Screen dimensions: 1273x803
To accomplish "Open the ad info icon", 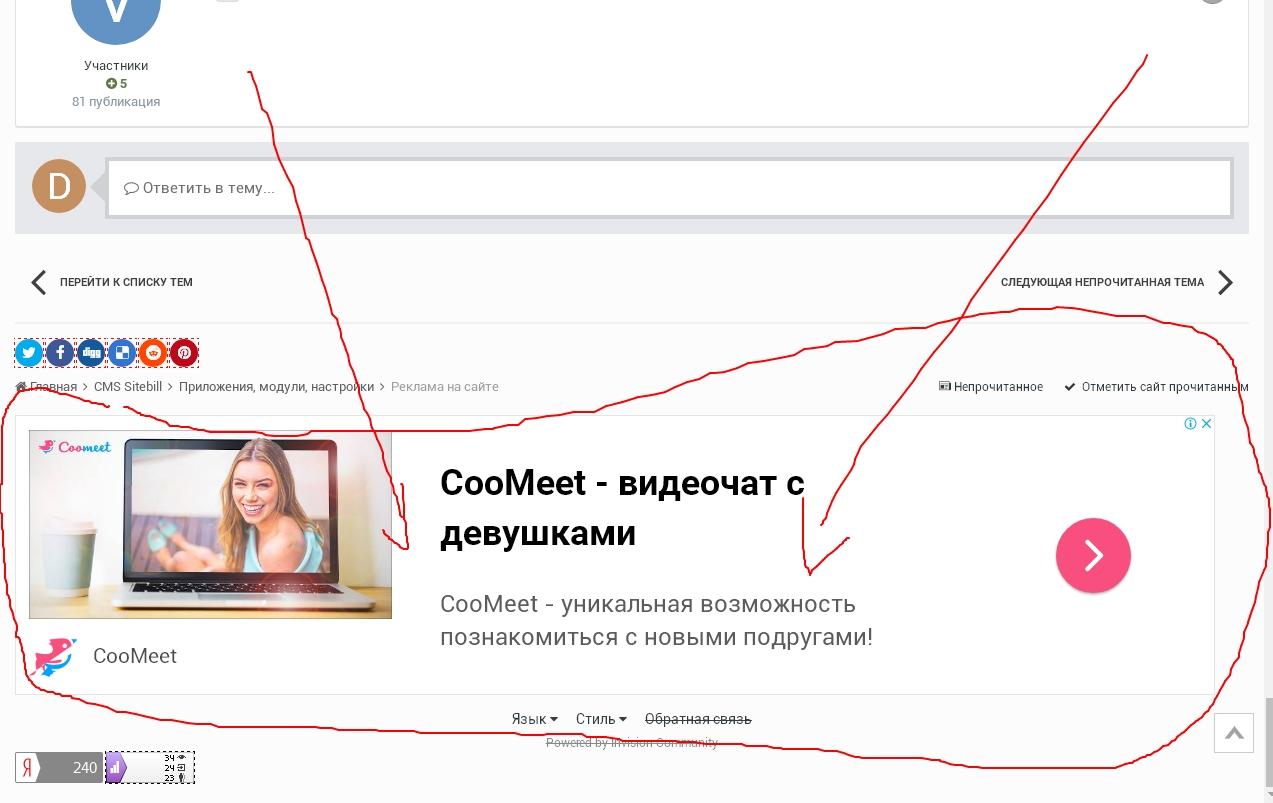I will [1190, 424].
